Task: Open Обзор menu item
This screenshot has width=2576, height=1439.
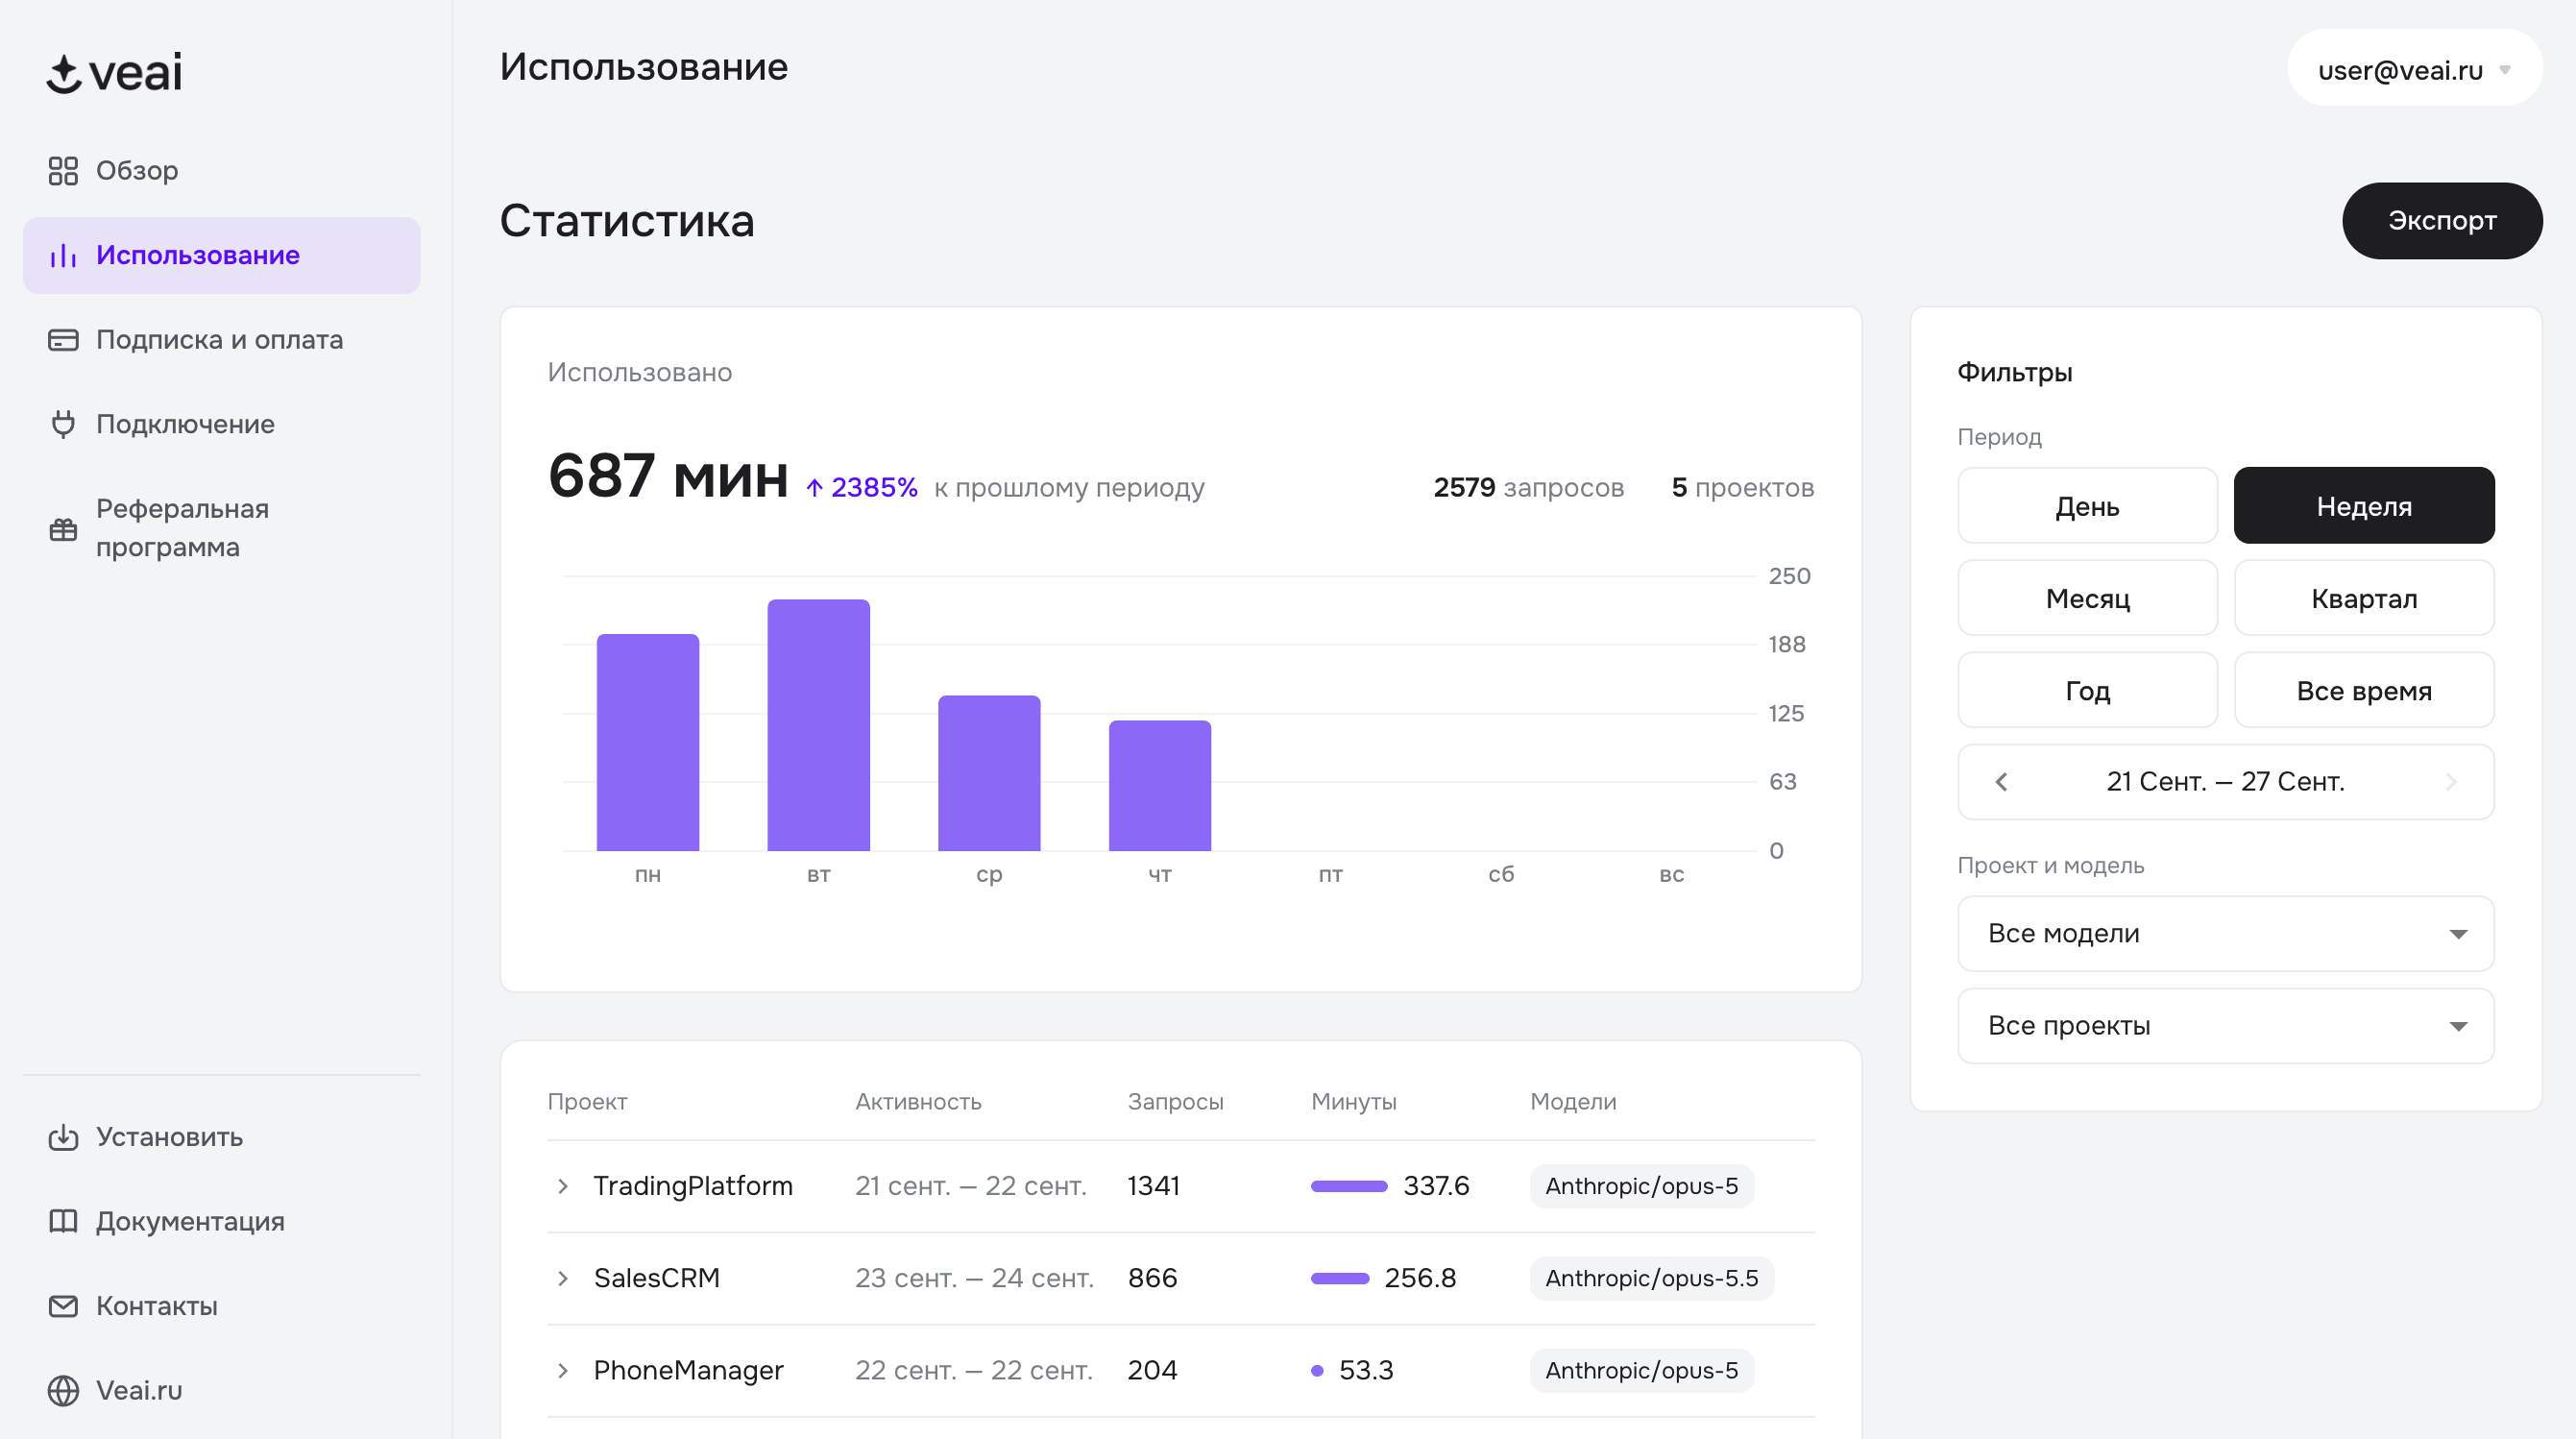Action: (x=221, y=171)
